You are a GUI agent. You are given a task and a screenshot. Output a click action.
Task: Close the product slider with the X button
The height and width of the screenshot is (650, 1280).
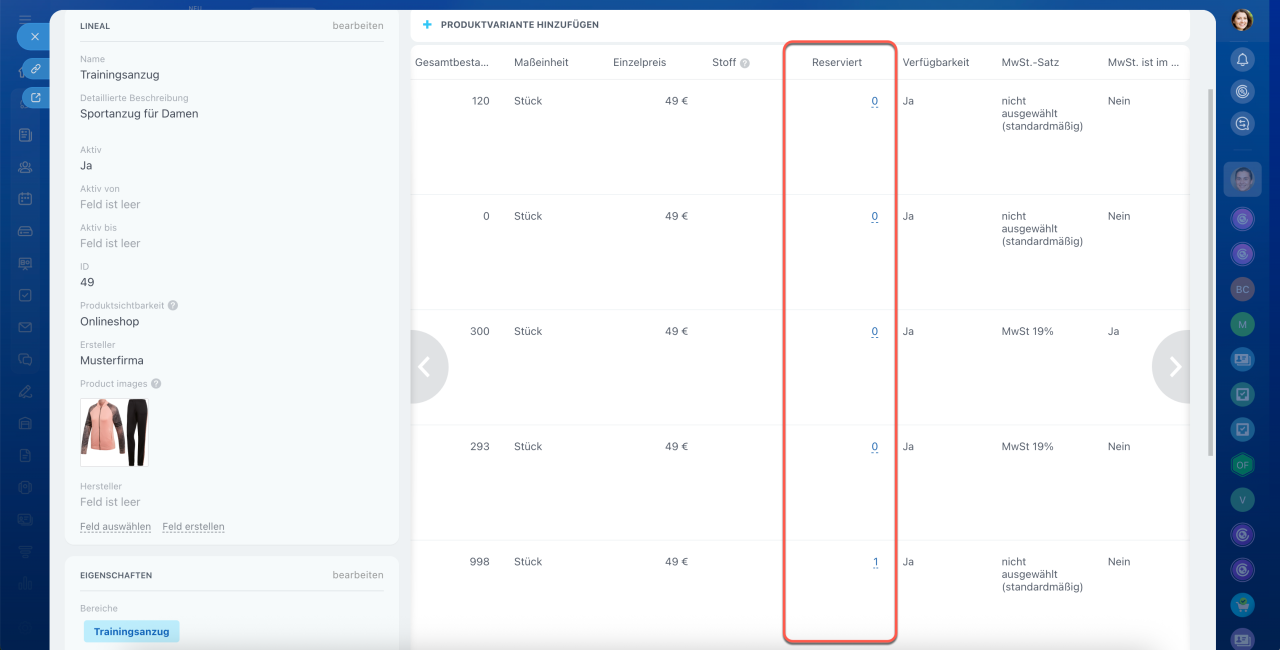[x=34, y=36]
